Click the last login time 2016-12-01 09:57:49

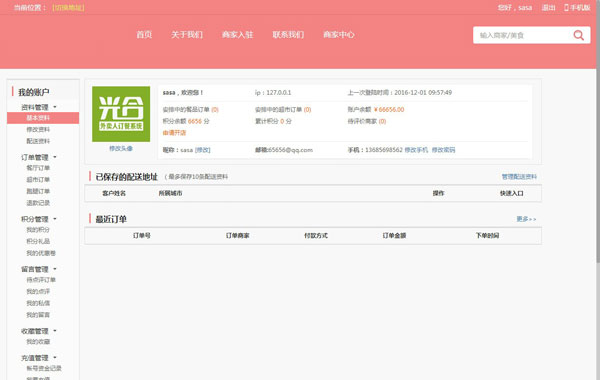click(423, 93)
